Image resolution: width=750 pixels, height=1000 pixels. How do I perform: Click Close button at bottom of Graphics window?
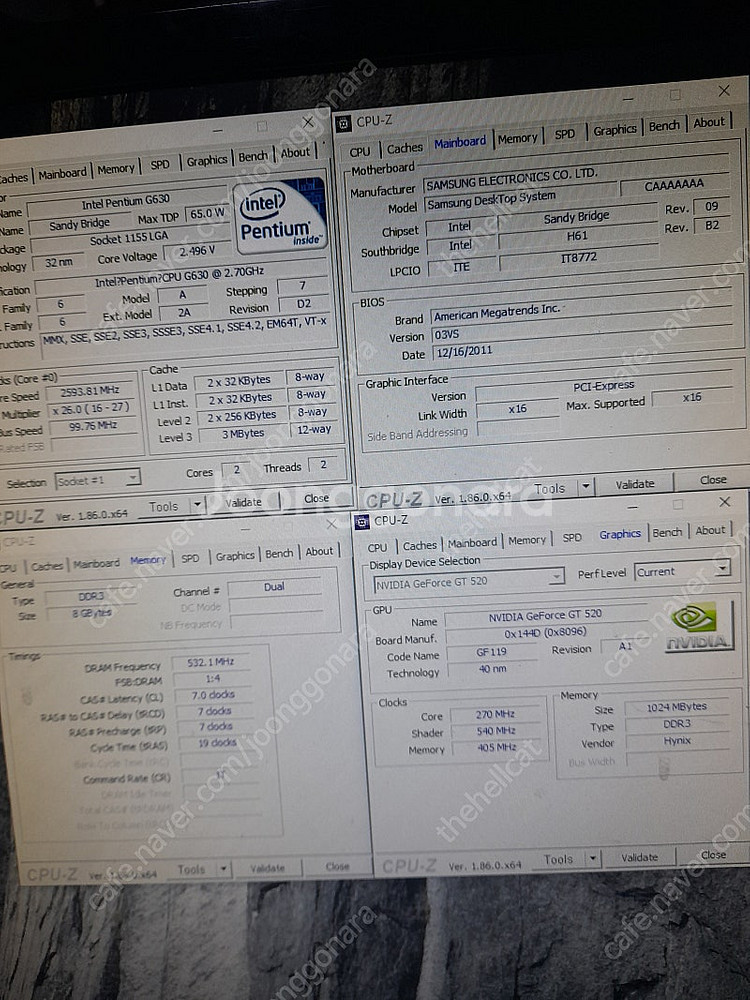[x=713, y=855]
